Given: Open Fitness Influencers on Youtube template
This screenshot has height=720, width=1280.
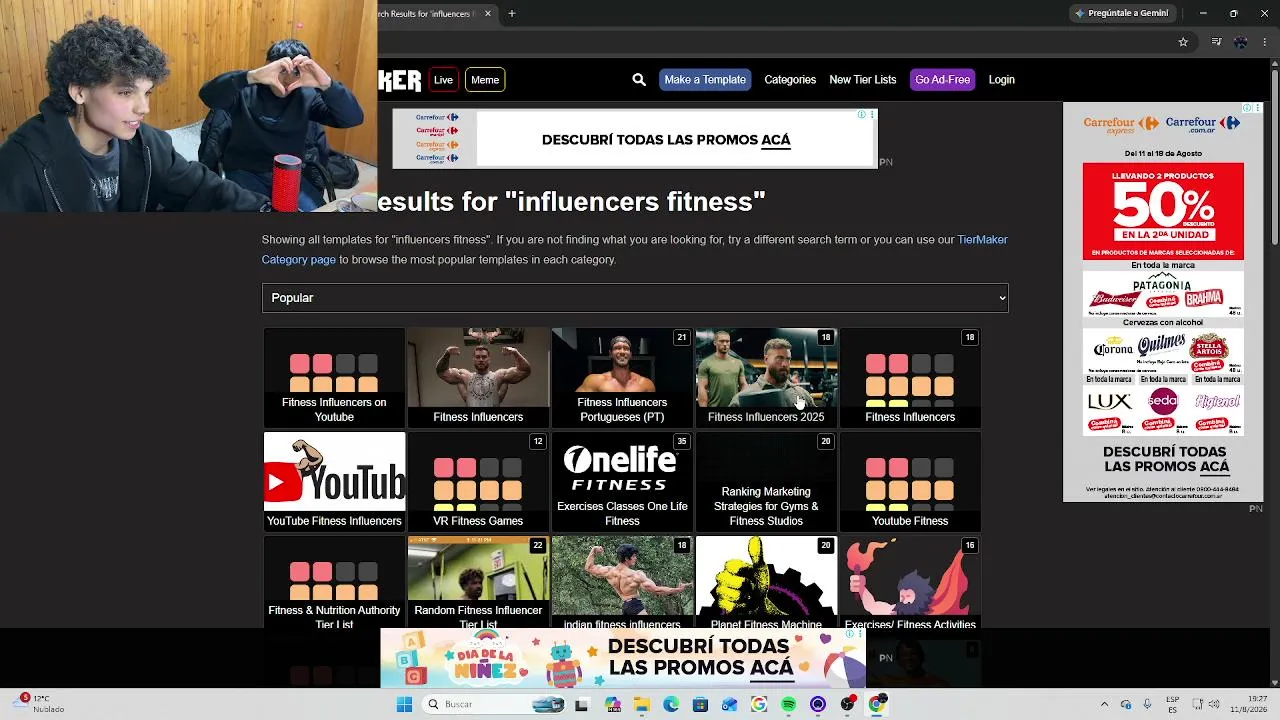Looking at the screenshot, I should point(334,378).
